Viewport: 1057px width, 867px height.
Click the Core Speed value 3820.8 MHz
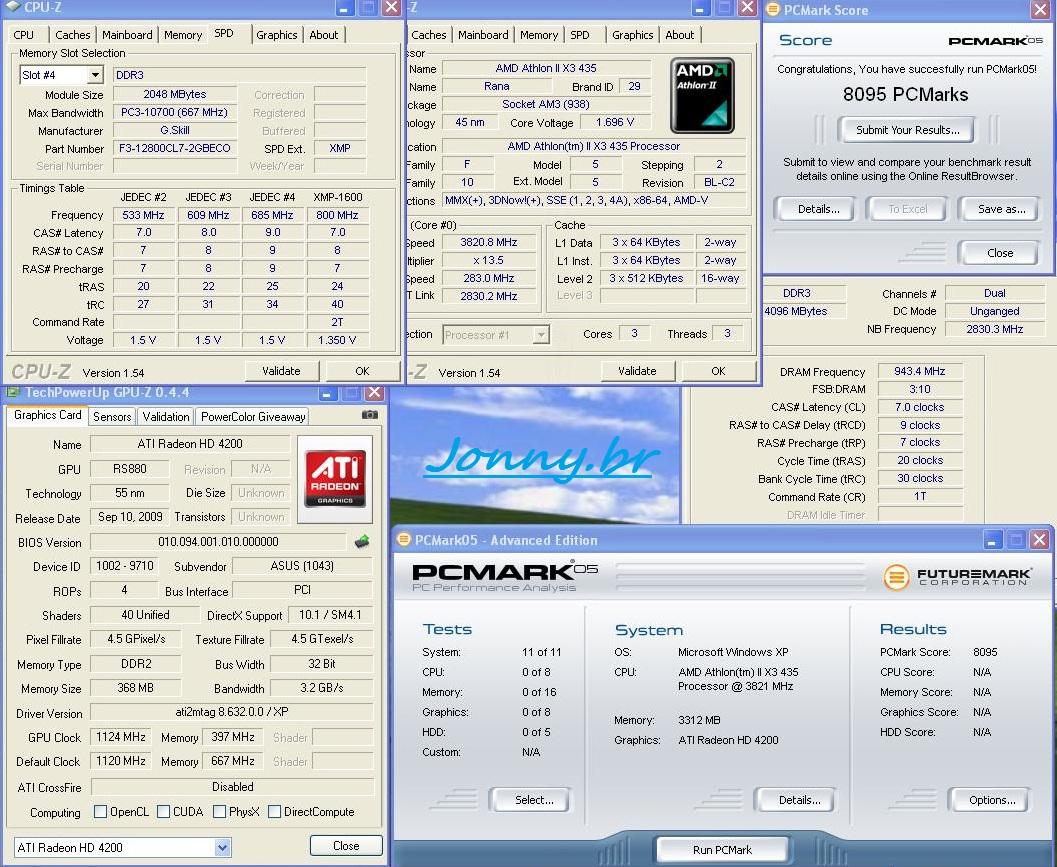489,242
